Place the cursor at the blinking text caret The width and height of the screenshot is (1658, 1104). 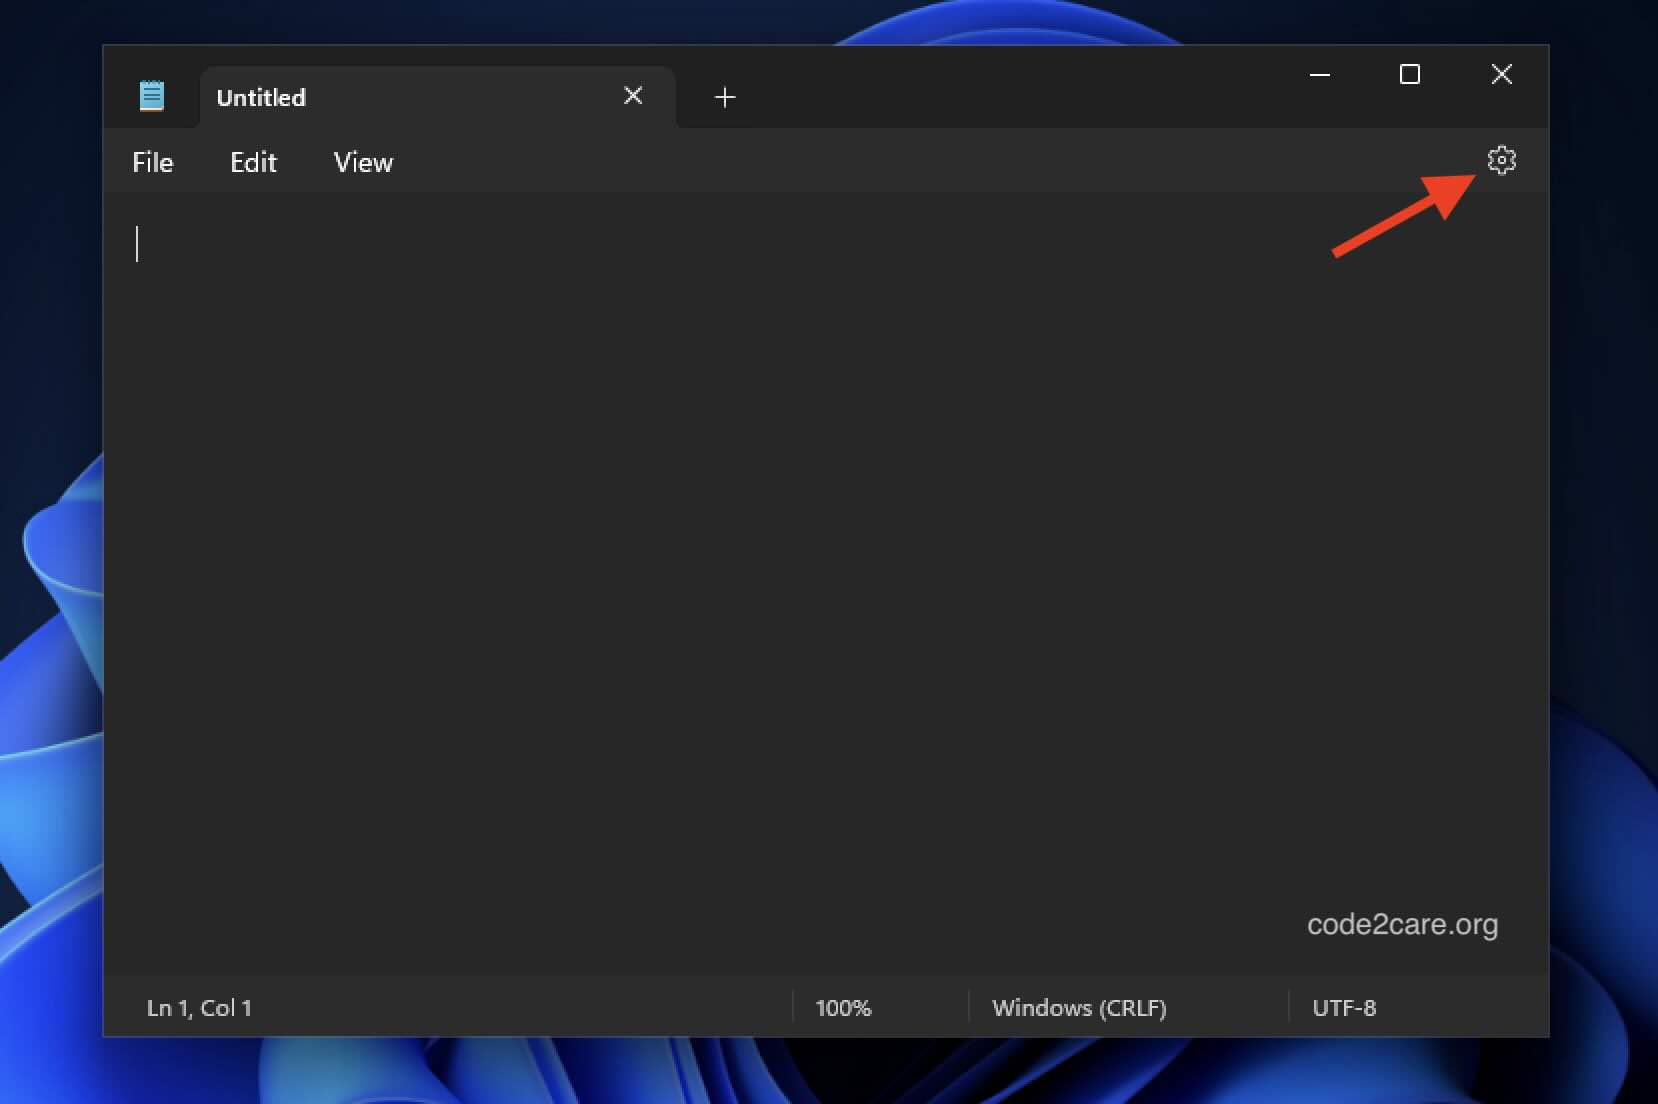138,244
